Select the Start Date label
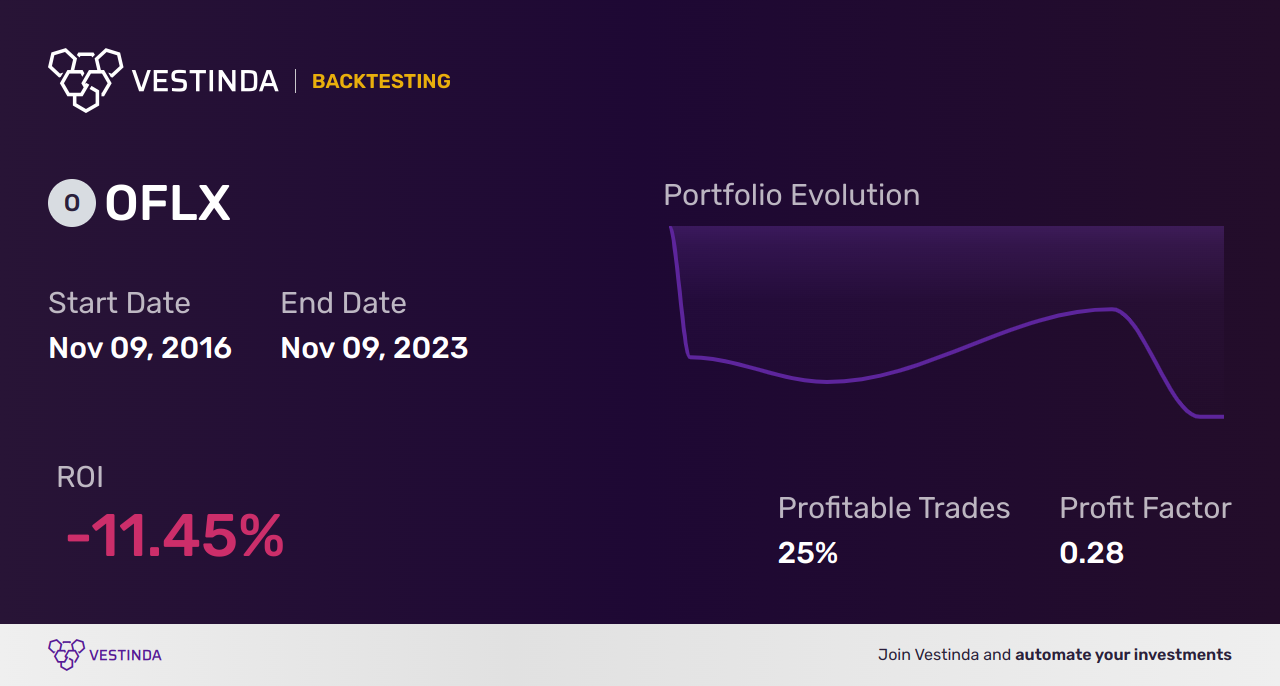 coord(119,303)
